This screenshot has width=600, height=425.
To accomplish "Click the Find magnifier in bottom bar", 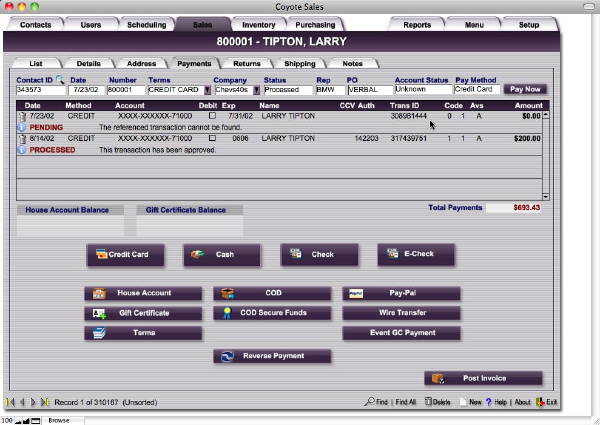I will (x=369, y=402).
